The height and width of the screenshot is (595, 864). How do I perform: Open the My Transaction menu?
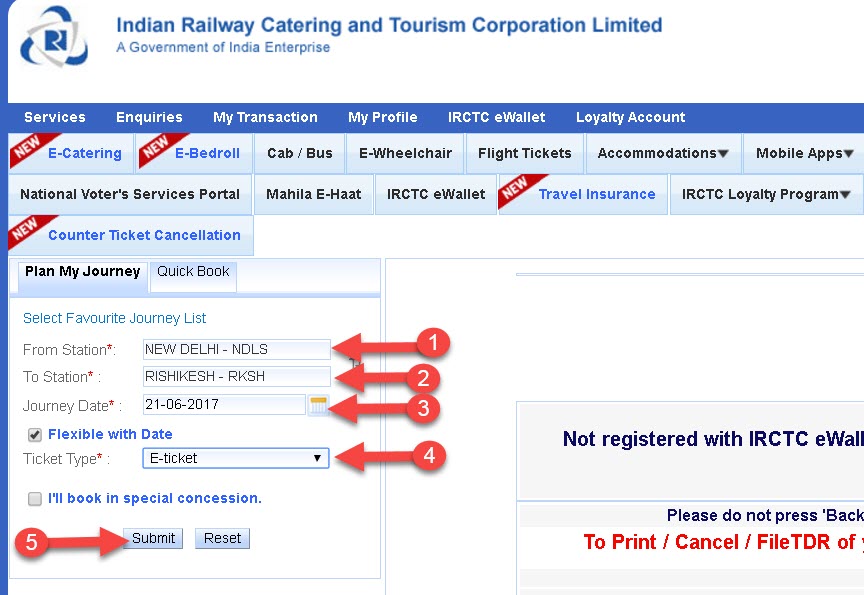point(265,117)
